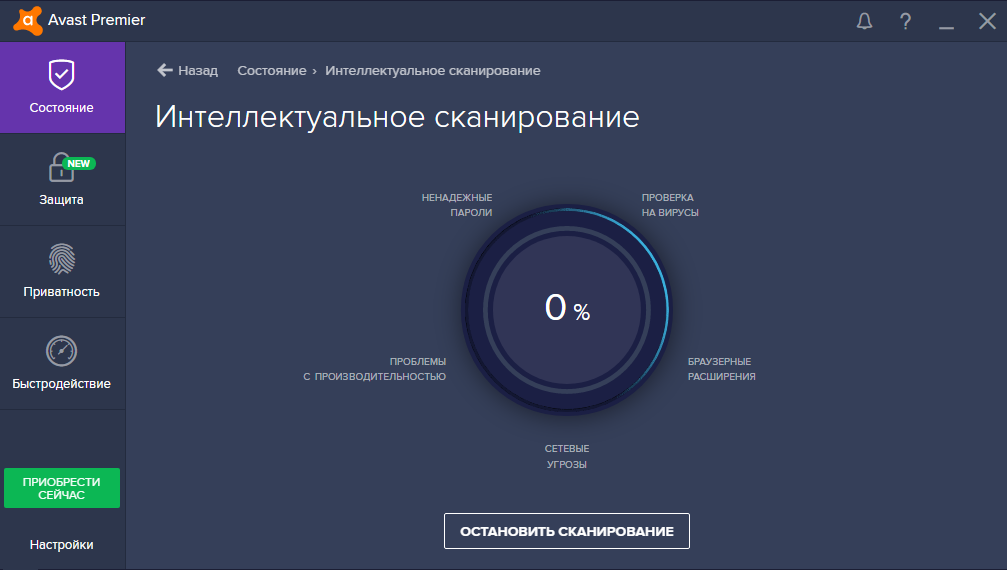The width and height of the screenshot is (1007, 570).
Task: Click the back arrow icon next to Назад
Action: point(165,70)
